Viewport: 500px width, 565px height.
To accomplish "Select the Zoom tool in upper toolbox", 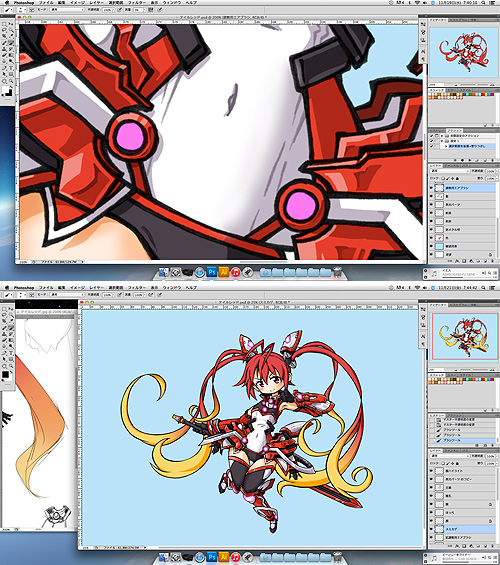I will click(x=11, y=81).
